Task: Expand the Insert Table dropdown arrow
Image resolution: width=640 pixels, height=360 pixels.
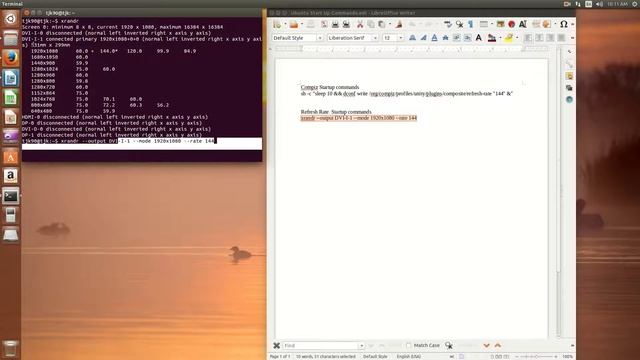Action: click(491, 24)
